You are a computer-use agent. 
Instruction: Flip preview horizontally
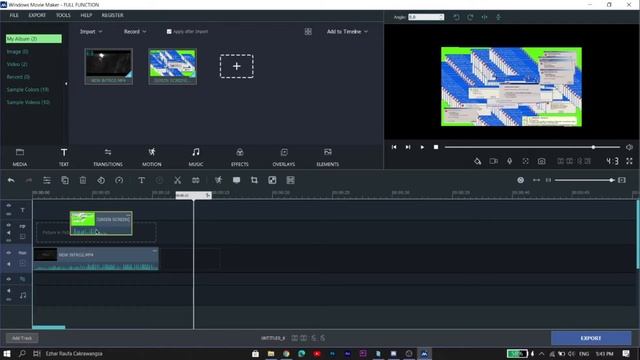click(x=484, y=17)
